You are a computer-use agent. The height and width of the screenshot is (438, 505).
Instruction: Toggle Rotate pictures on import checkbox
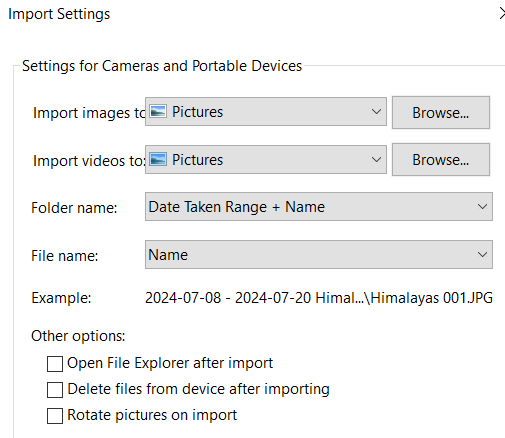tap(55, 416)
